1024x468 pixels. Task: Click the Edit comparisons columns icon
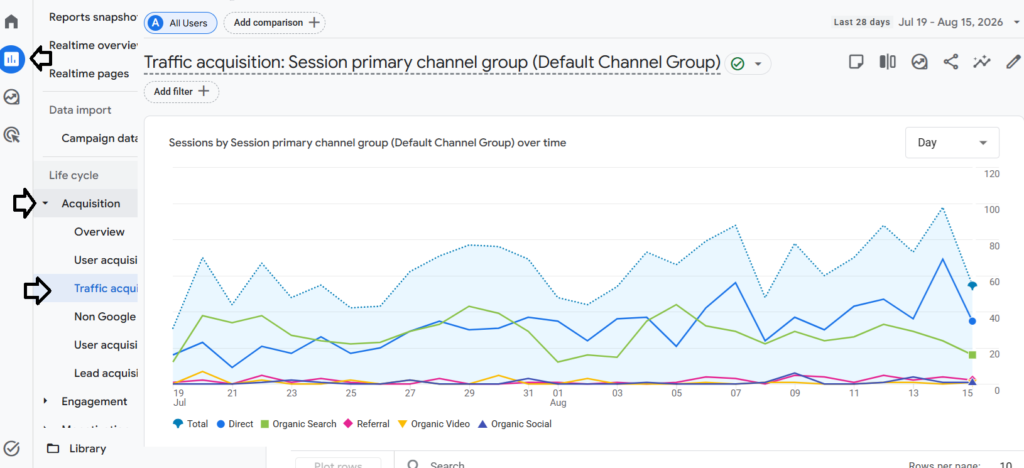point(888,62)
